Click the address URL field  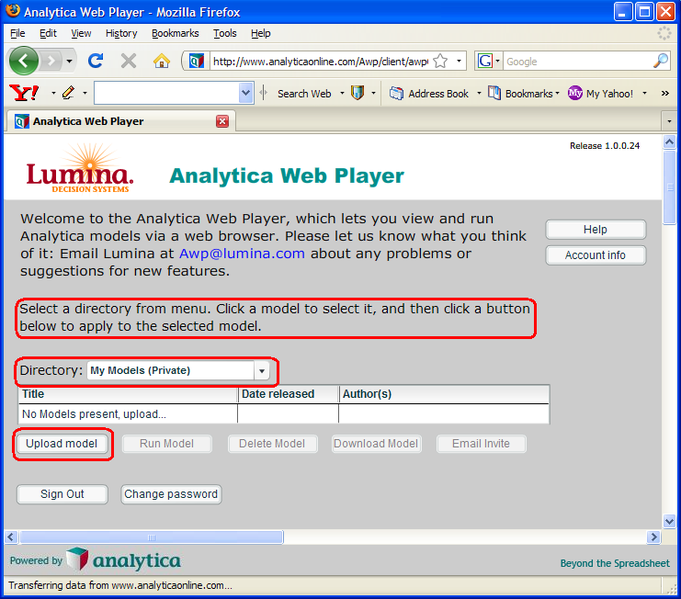point(321,62)
